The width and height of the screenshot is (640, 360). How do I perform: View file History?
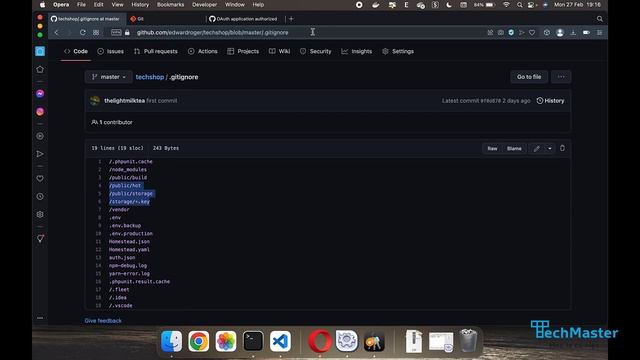[550, 100]
